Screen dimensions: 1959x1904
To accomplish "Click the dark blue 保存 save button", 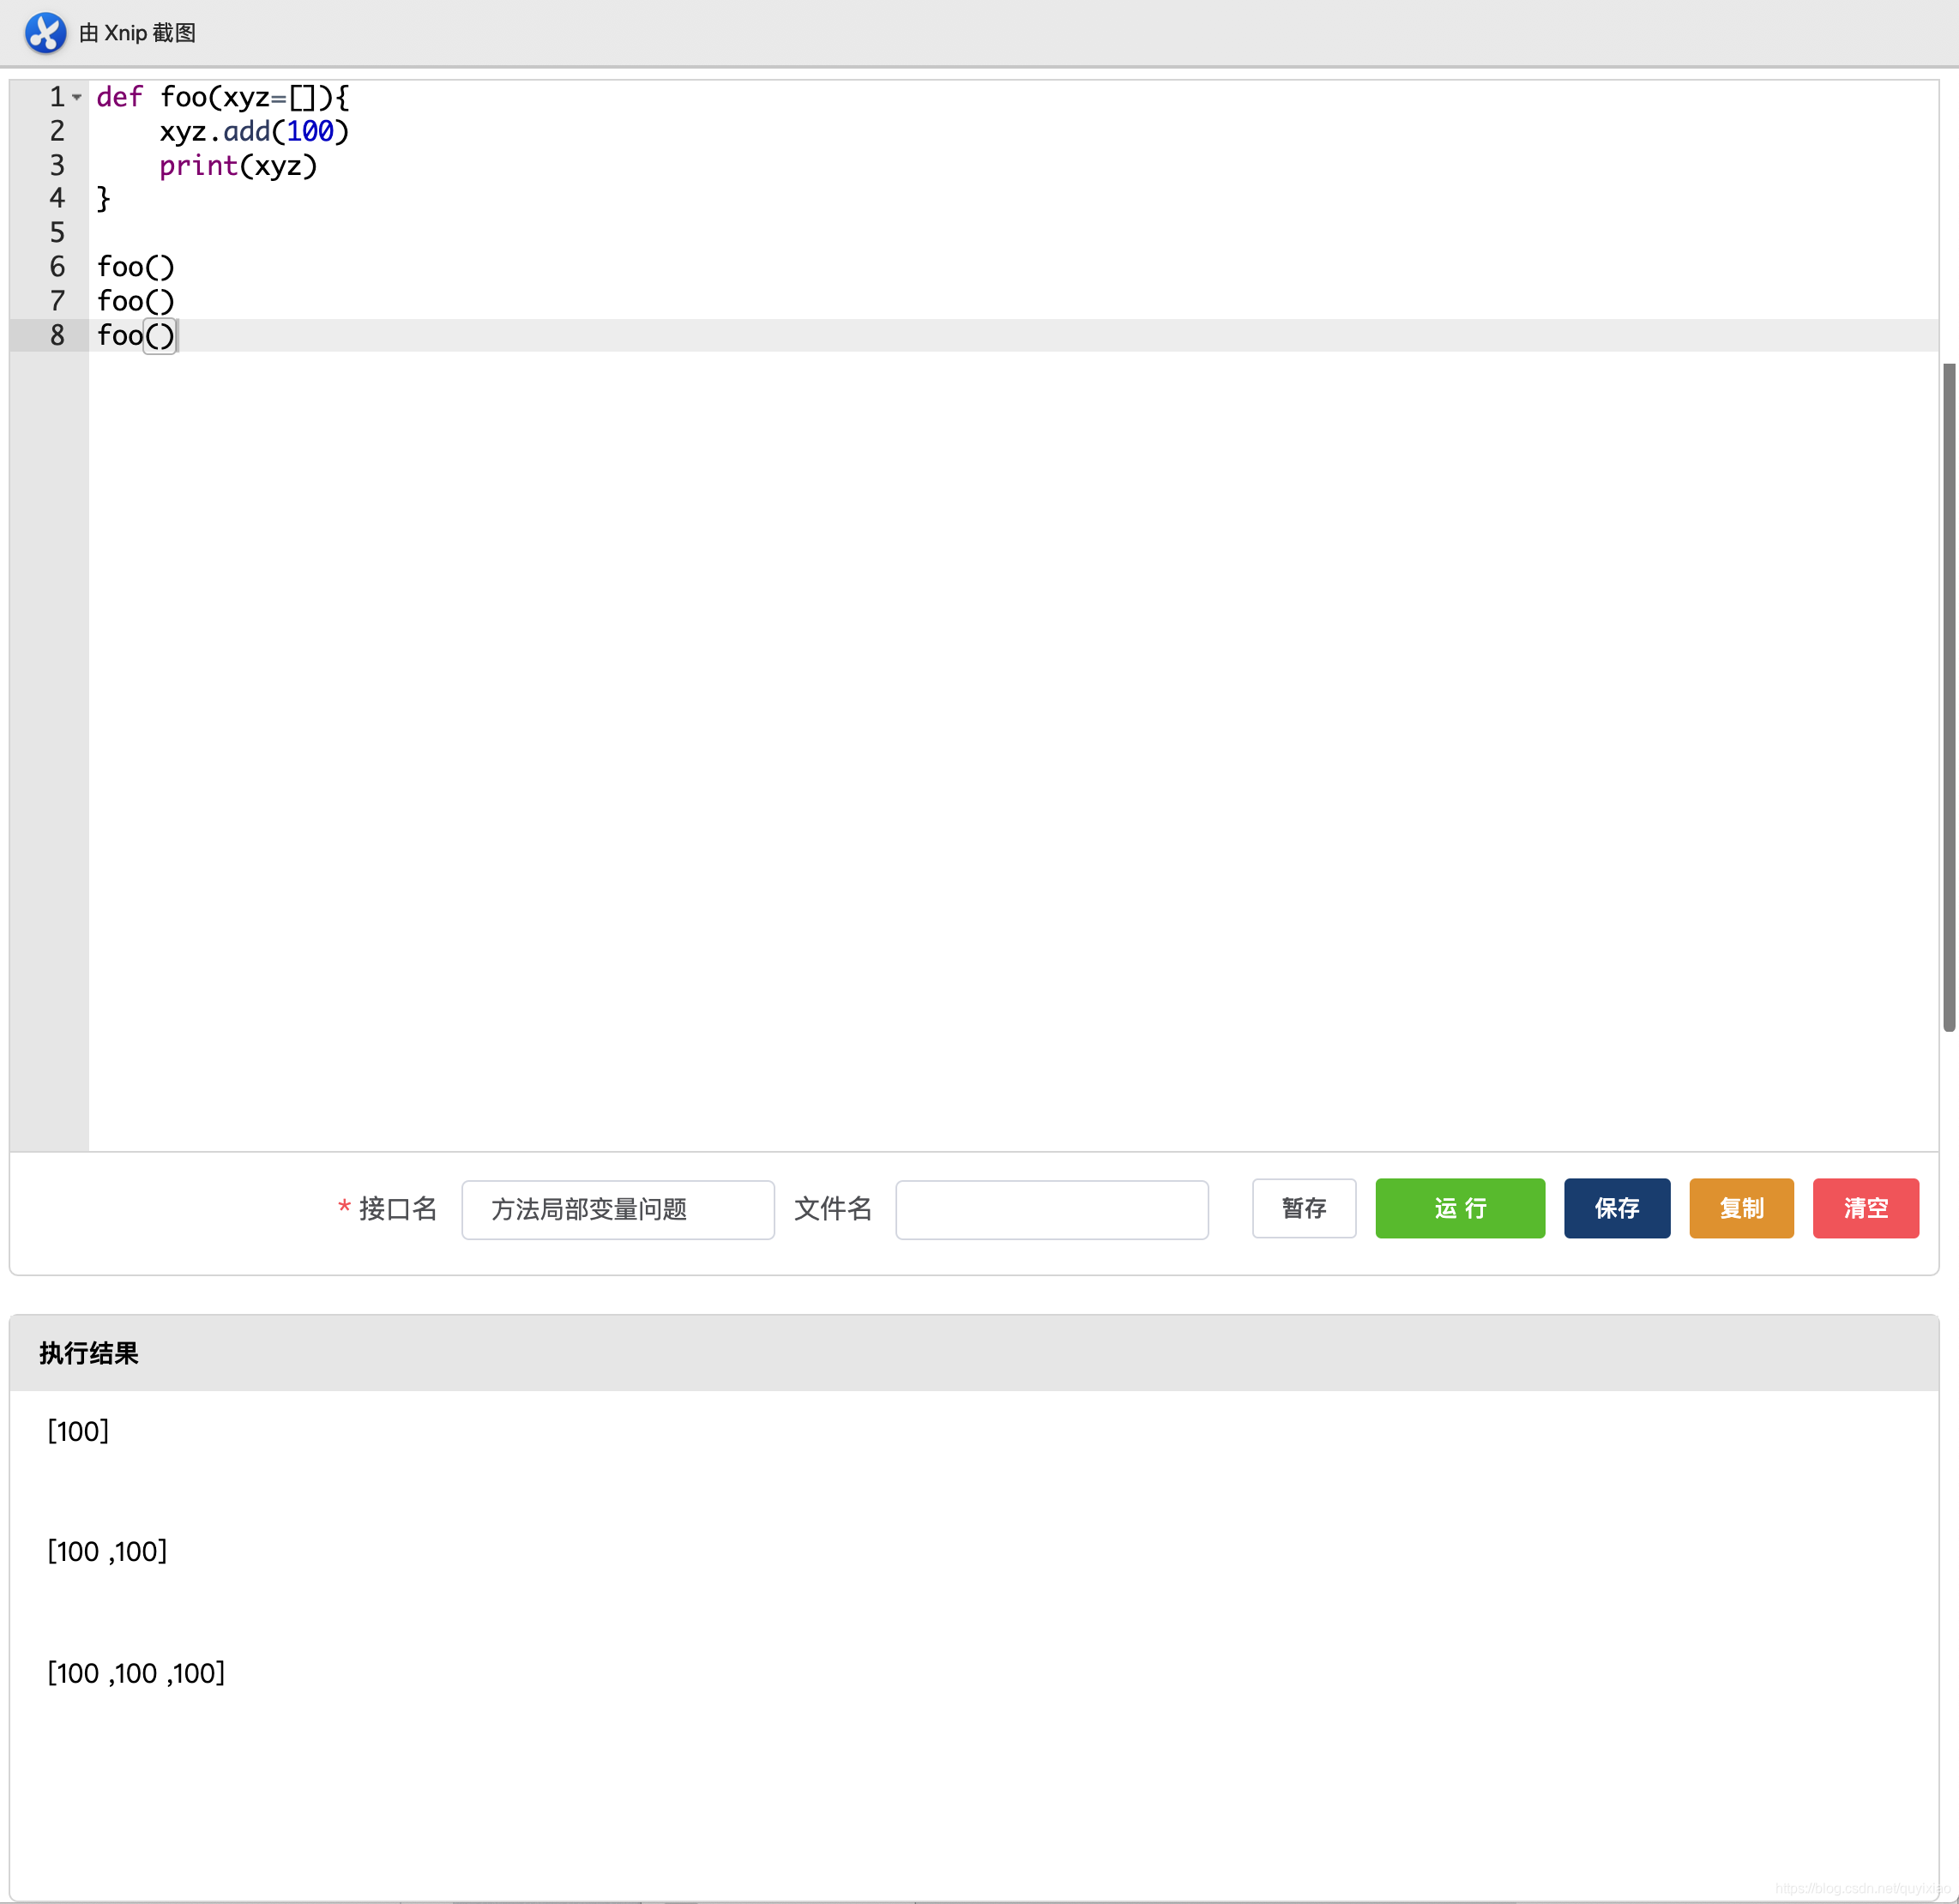I will point(1616,1208).
